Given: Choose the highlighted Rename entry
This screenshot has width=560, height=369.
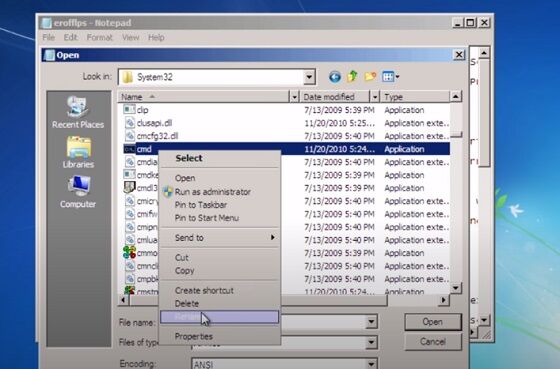Looking at the screenshot, I should coord(219,317).
